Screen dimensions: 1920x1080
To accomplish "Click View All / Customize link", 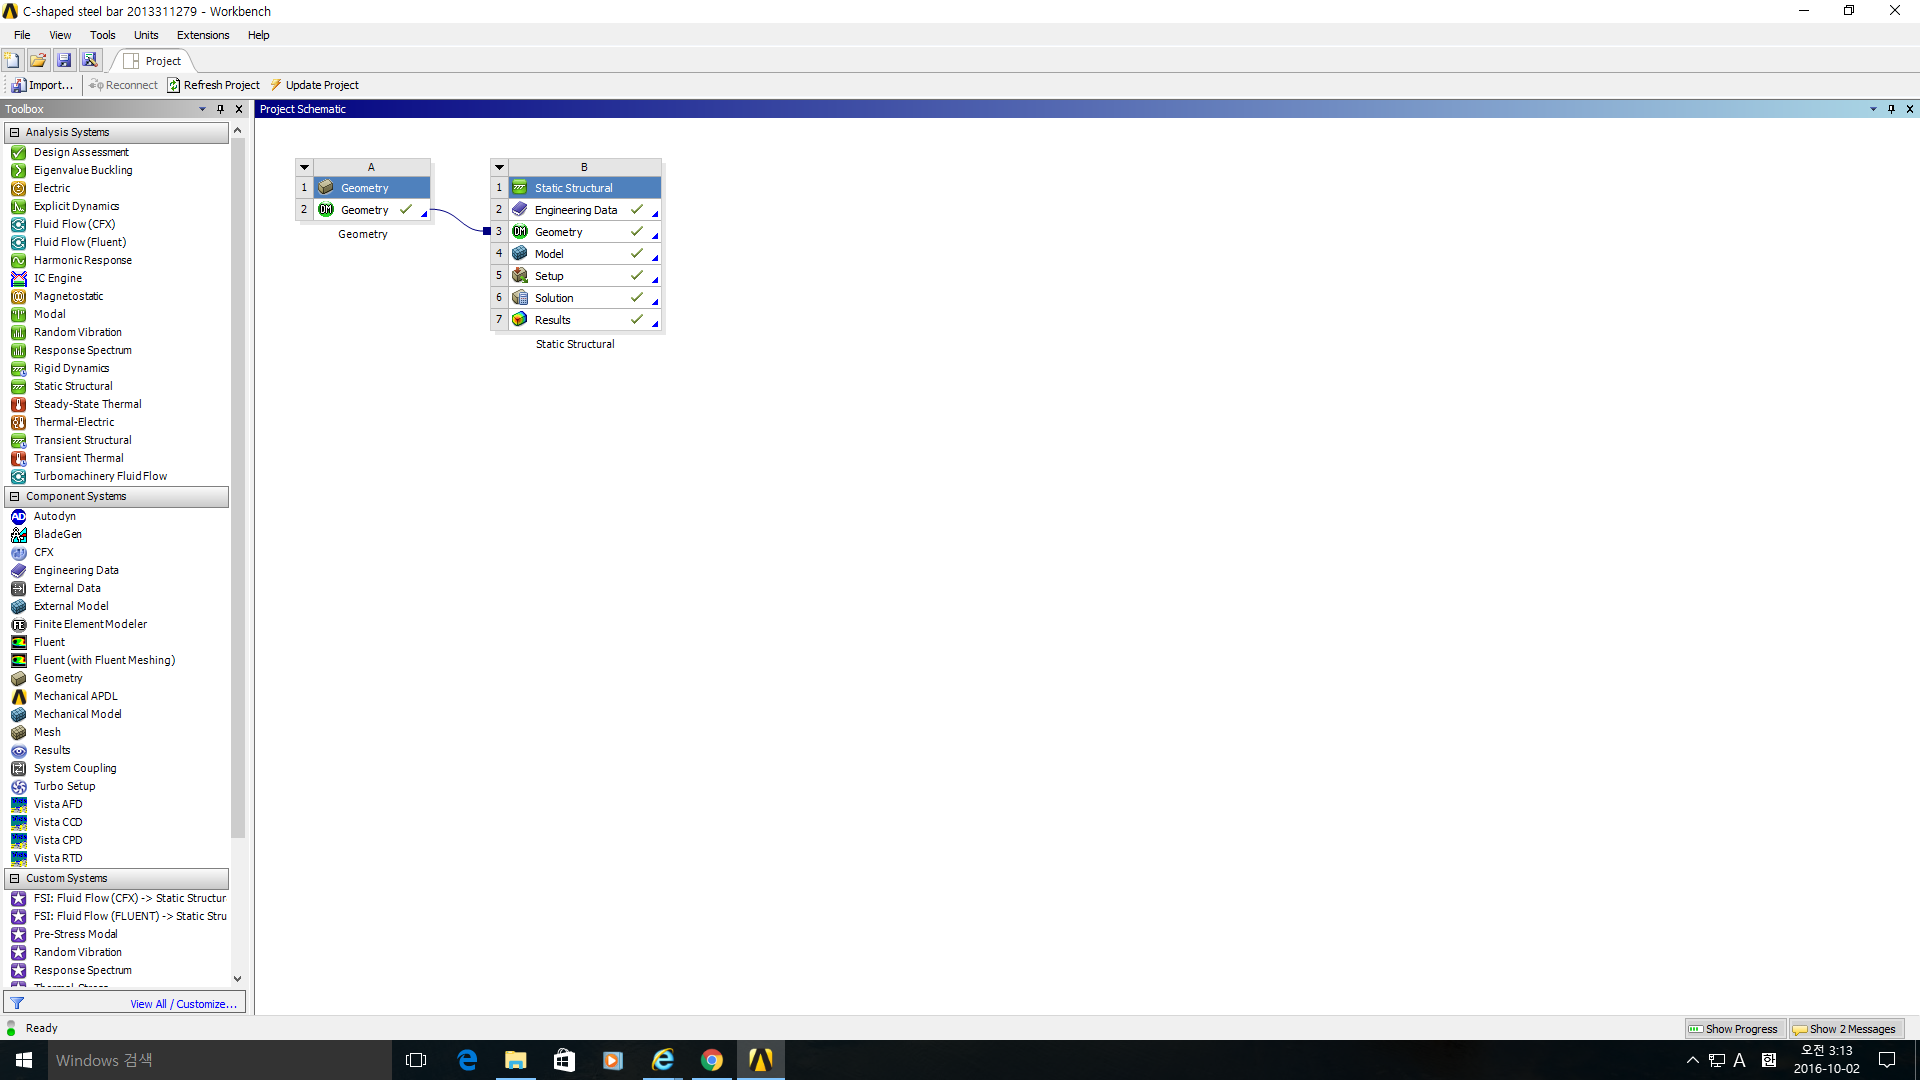I will (183, 1004).
